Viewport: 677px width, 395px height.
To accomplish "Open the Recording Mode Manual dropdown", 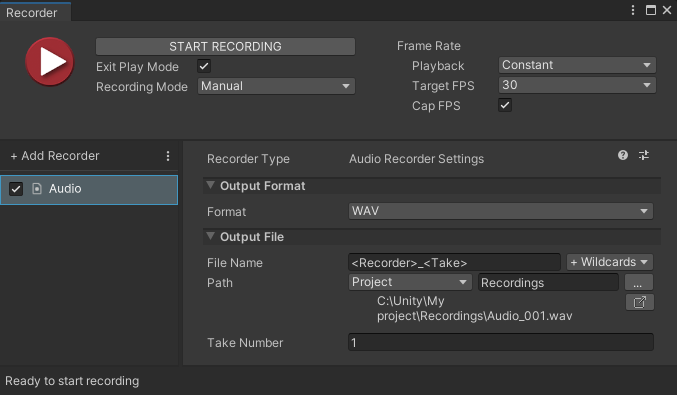I will 276,86.
